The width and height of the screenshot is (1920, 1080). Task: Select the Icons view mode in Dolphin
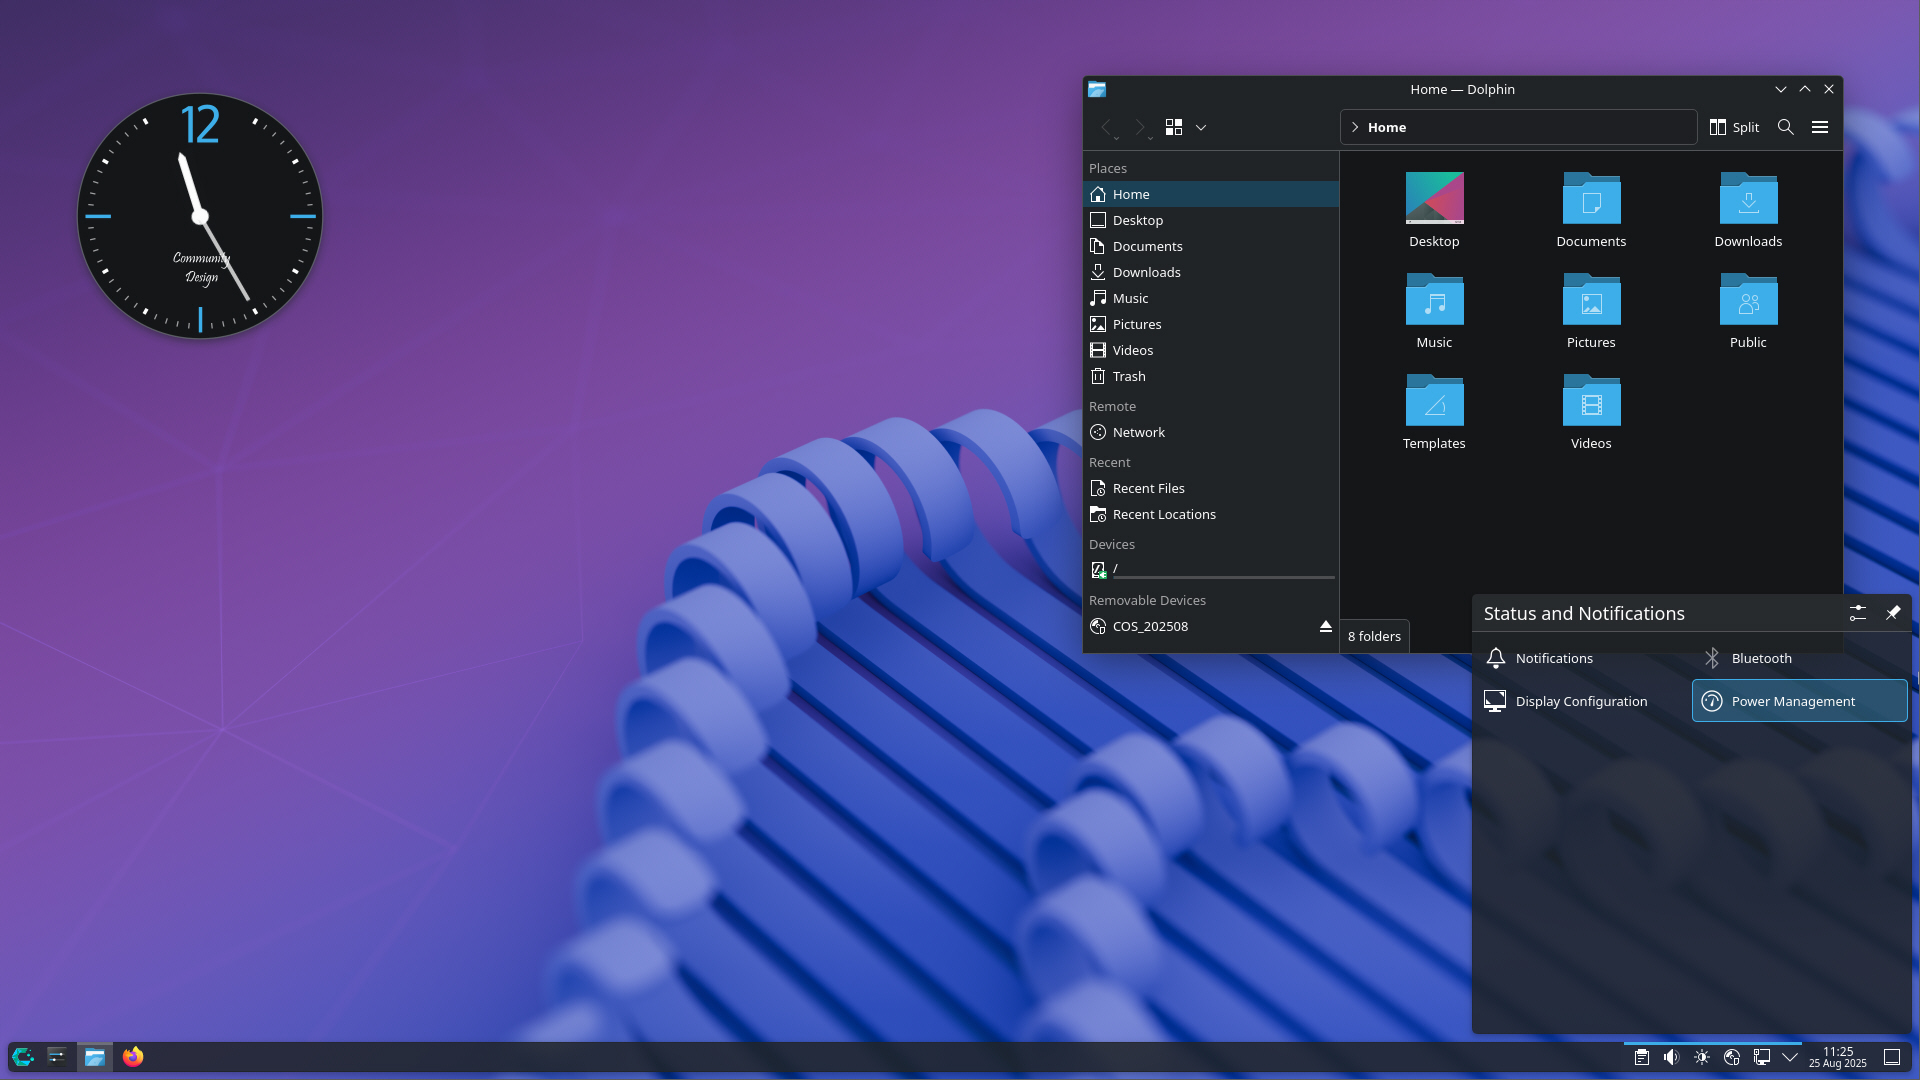[x=1175, y=127]
